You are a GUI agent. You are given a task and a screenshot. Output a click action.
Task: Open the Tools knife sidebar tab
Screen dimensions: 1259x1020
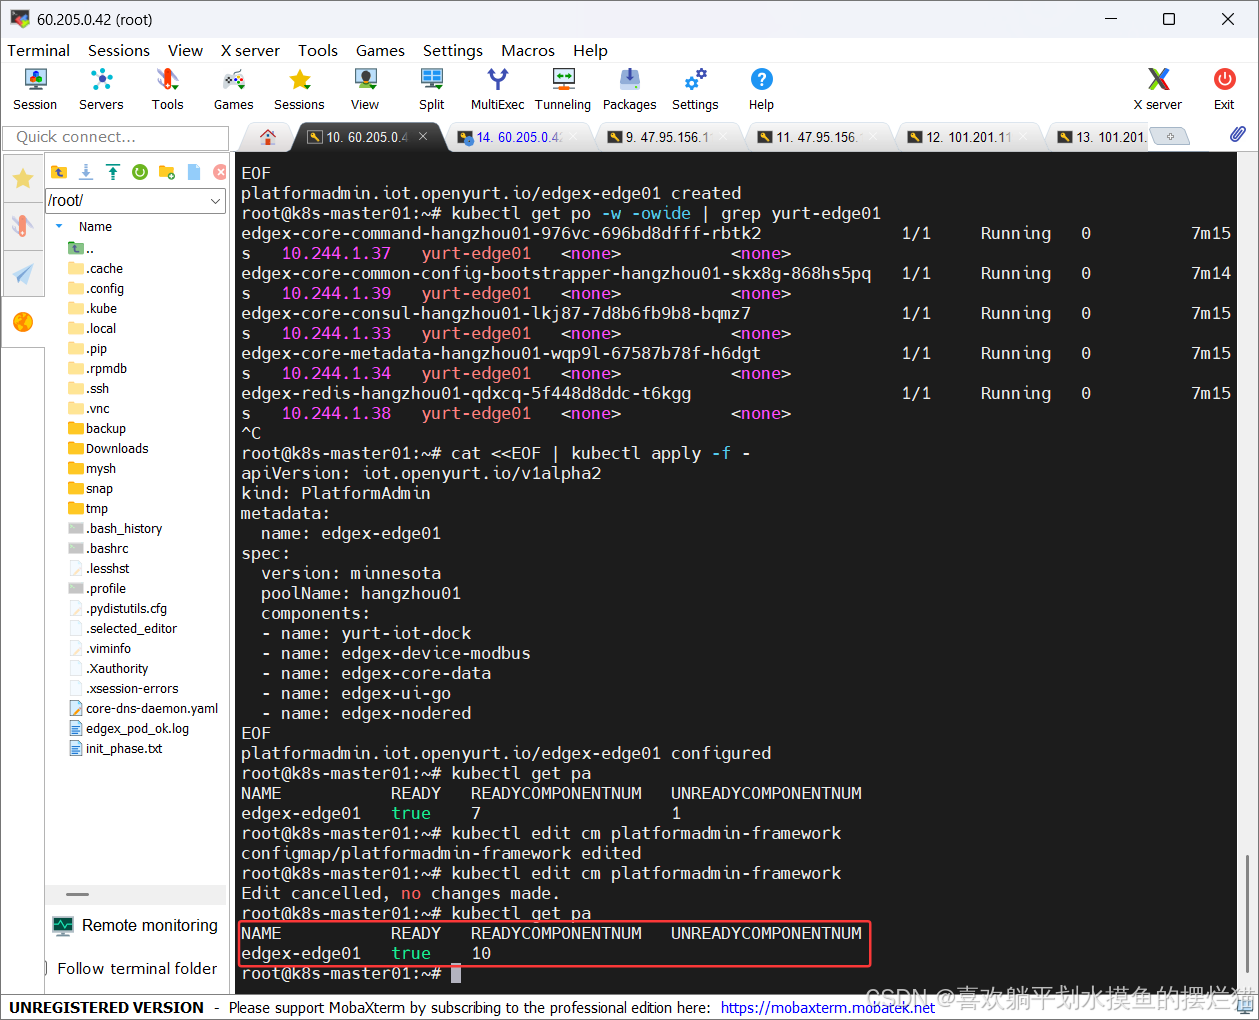(23, 226)
